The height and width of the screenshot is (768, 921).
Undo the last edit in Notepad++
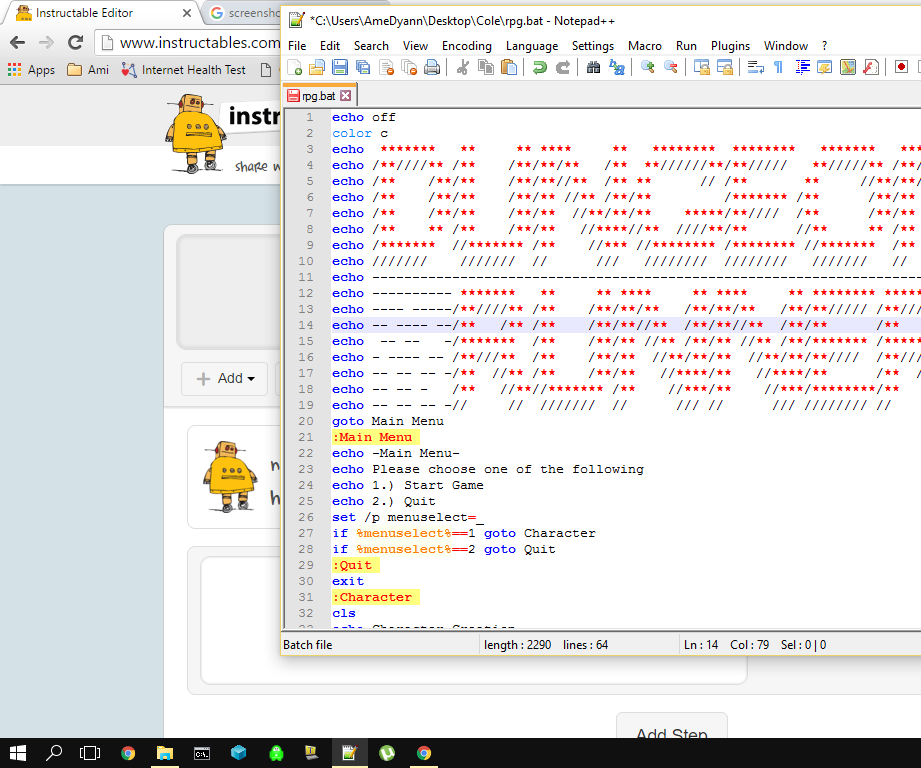click(x=539, y=68)
